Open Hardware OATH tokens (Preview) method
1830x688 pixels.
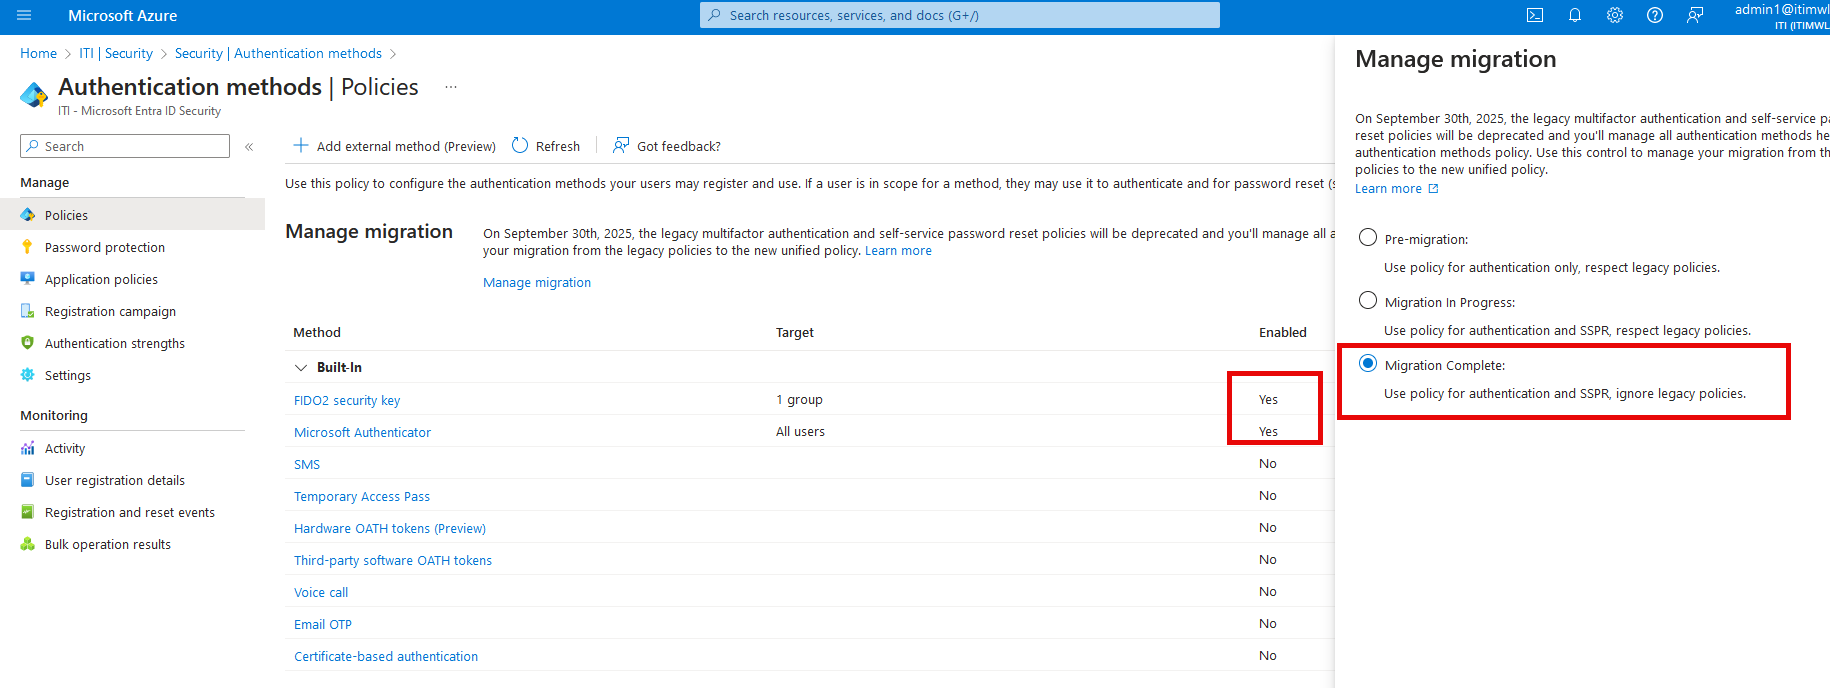[x=390, y=528]
